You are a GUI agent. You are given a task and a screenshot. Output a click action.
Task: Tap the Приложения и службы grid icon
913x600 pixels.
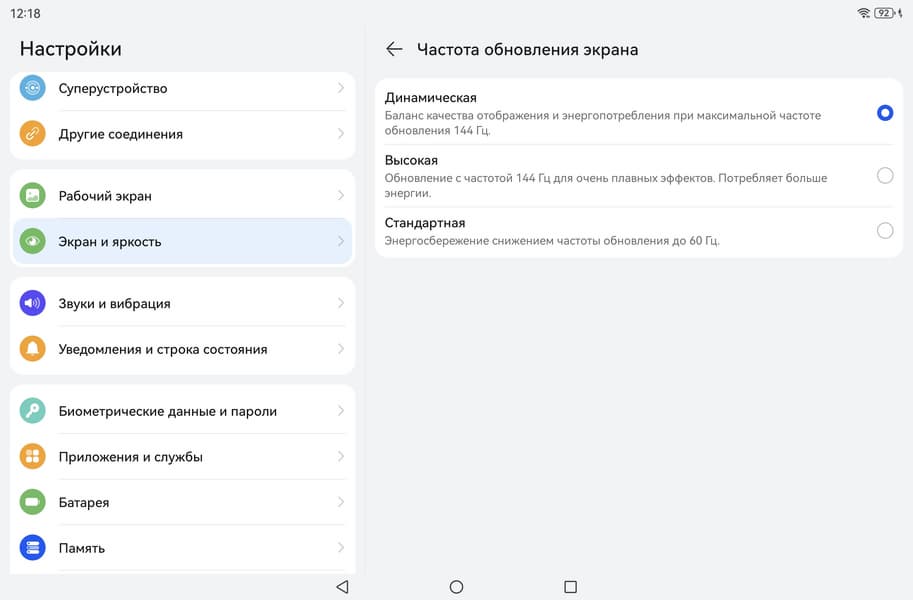pos(33,457)
